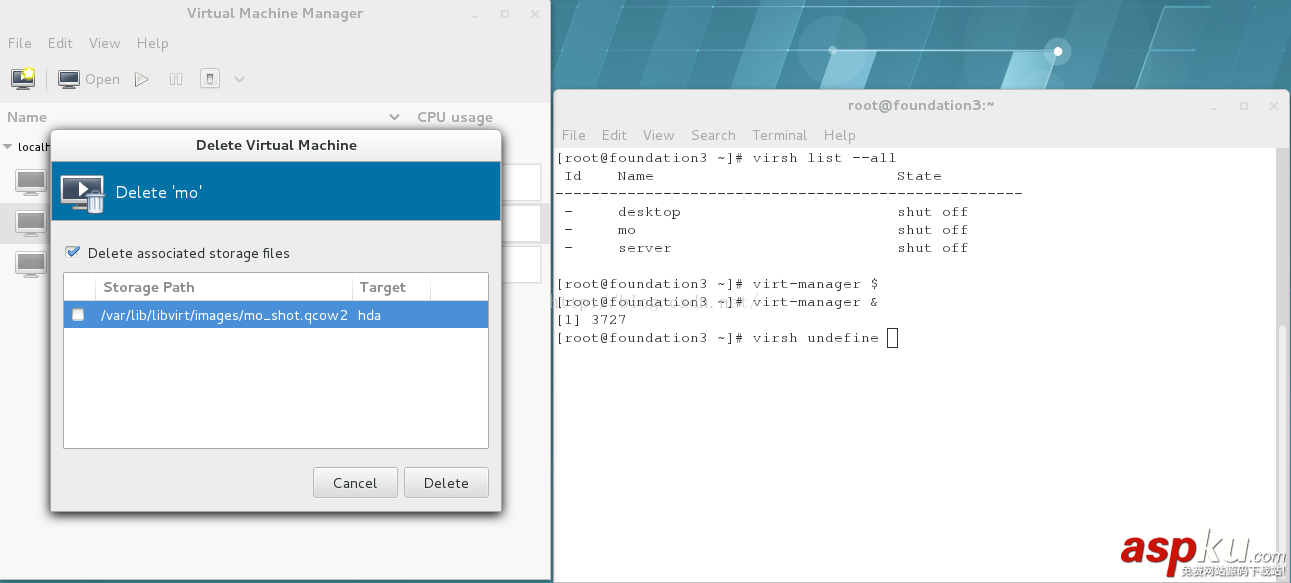The image size is (1291, 583).
Task: Click the Name column header
Action: point(27,117)
